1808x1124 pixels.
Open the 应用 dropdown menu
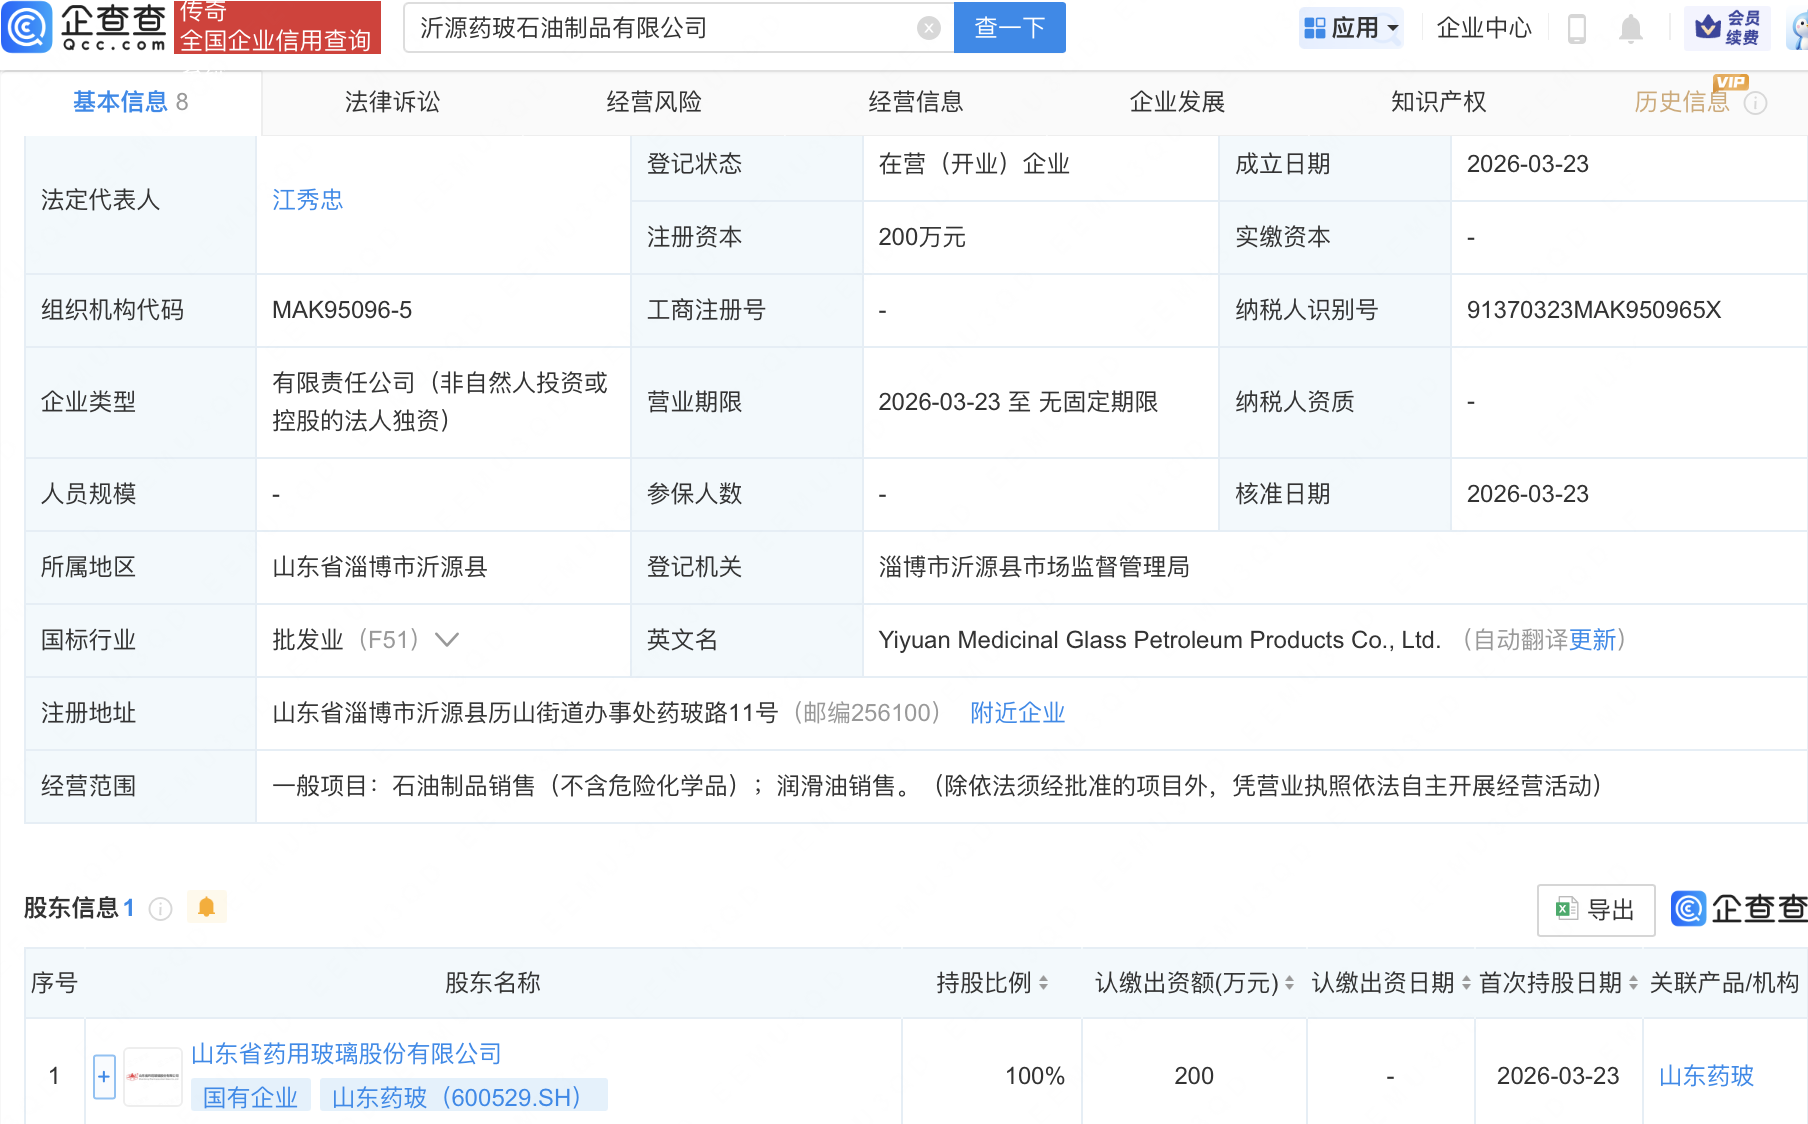[x=1351, y=27]
